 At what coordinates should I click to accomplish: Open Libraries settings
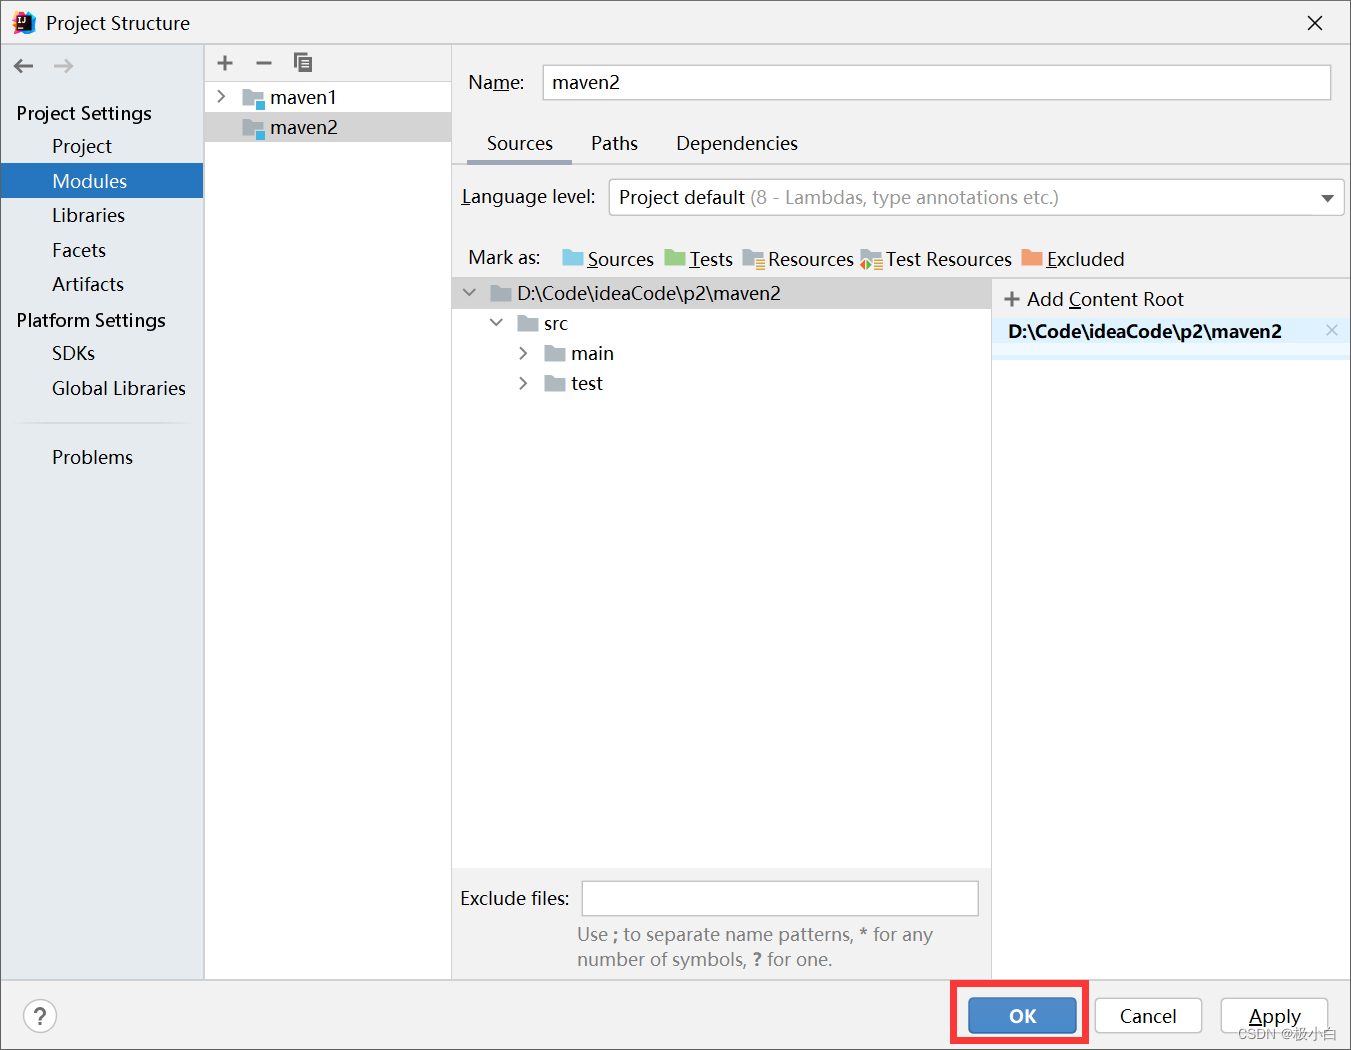(89, 216)
